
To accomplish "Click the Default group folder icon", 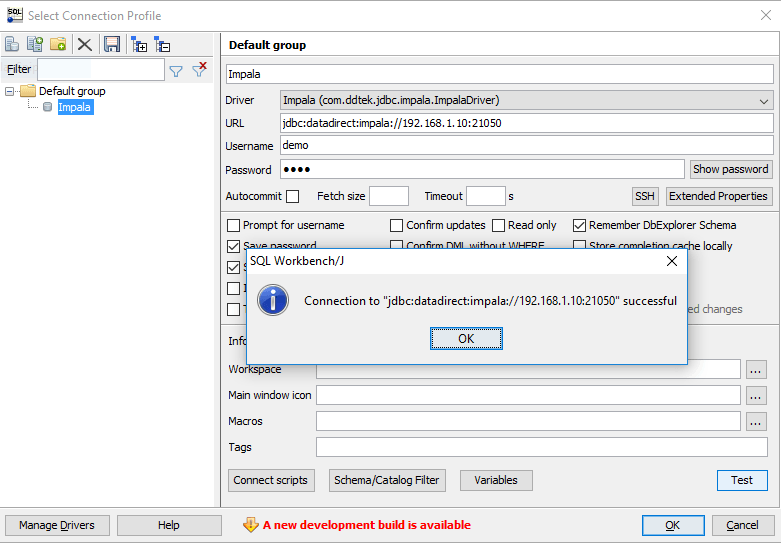I will (28, 91).
